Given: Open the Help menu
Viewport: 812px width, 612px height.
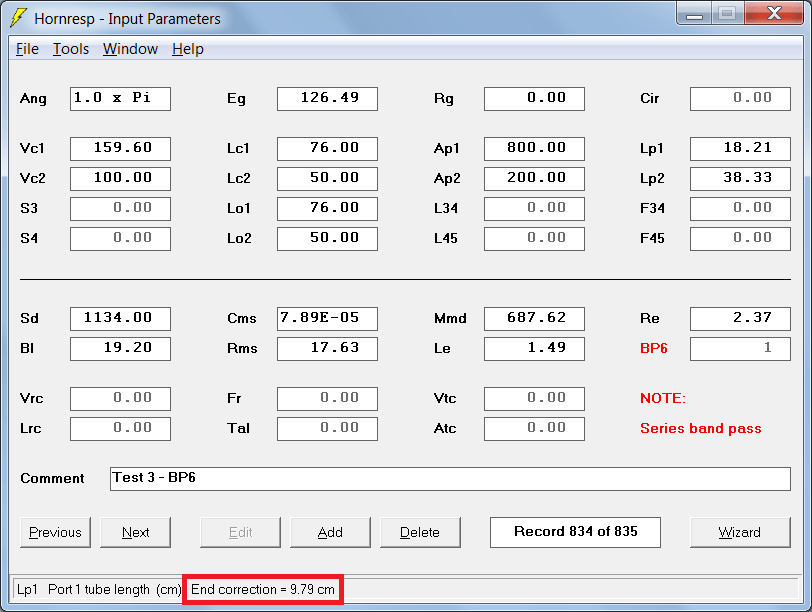Looking at the screenshot, I should [x=188, y=49].
